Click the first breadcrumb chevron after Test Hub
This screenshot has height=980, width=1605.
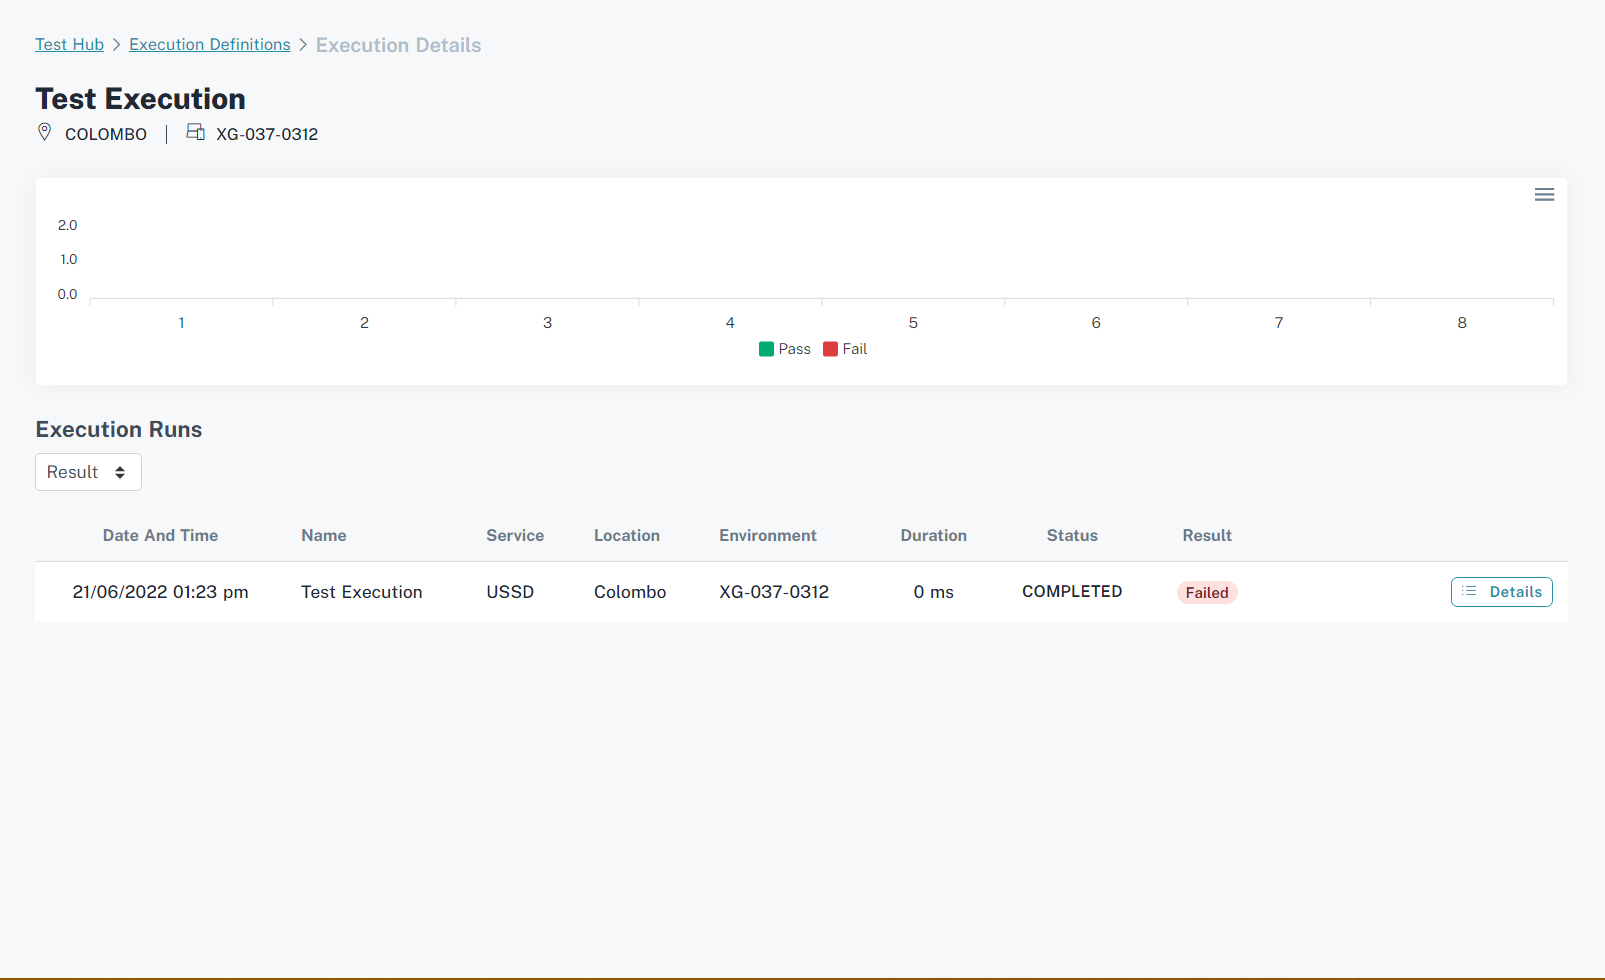coord(116,45)
